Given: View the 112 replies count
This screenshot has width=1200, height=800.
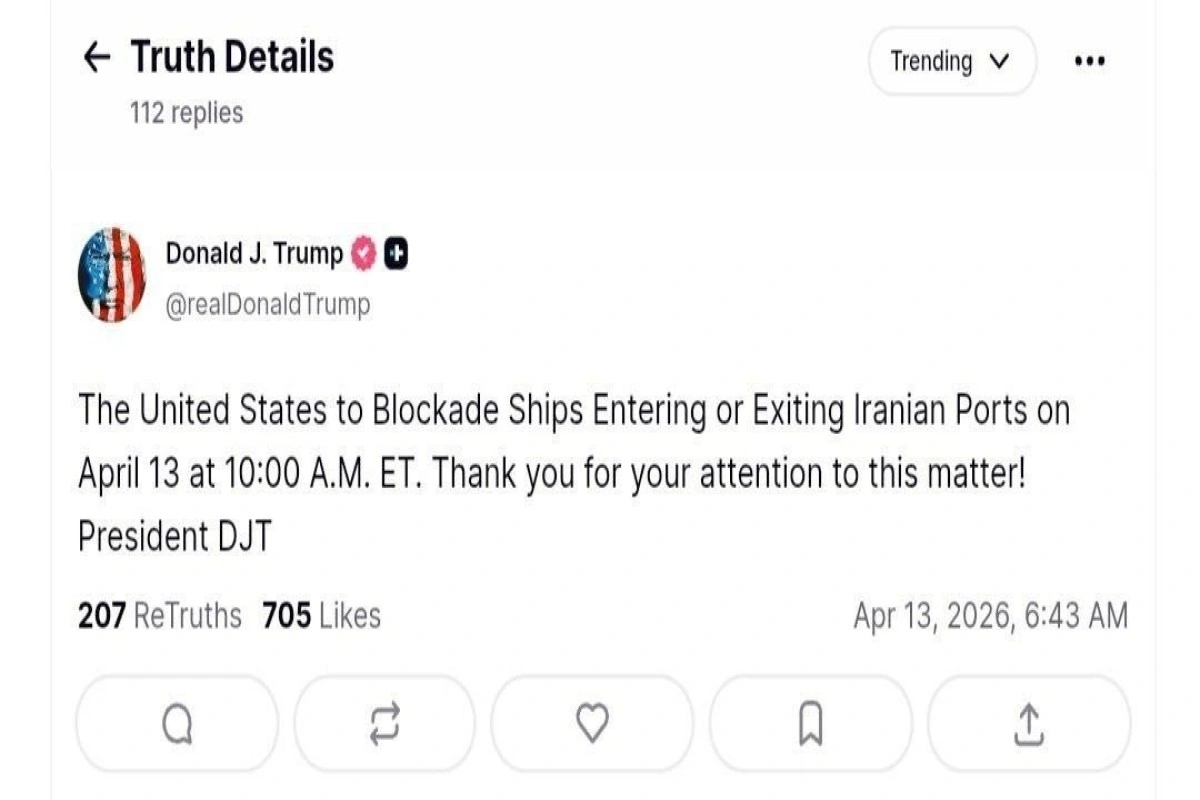Looking at the screenshot, I should coord(186,113).
